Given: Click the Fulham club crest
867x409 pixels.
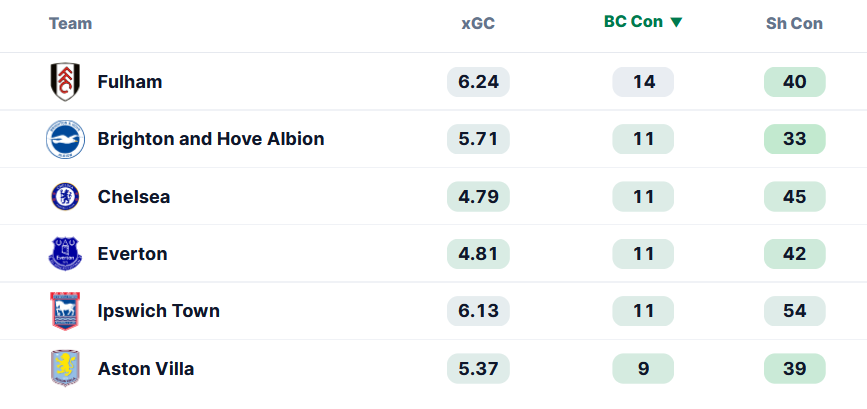Looking at the screenshot, I should point(65,82).
